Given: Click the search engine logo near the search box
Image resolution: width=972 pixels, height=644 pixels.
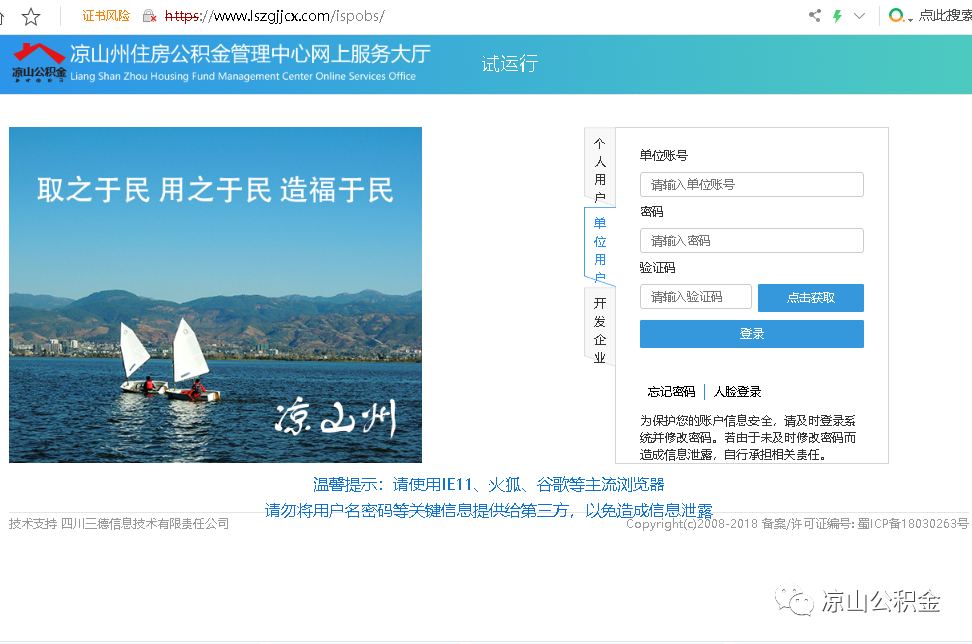Looking at the screenshot, I should [896, 16].
